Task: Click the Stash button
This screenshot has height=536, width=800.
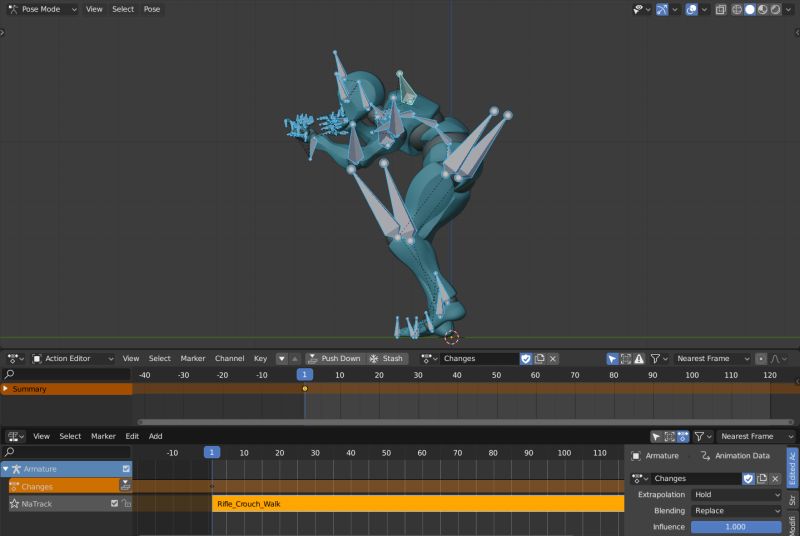Action: pyautogui.click(x=387, y=359)
